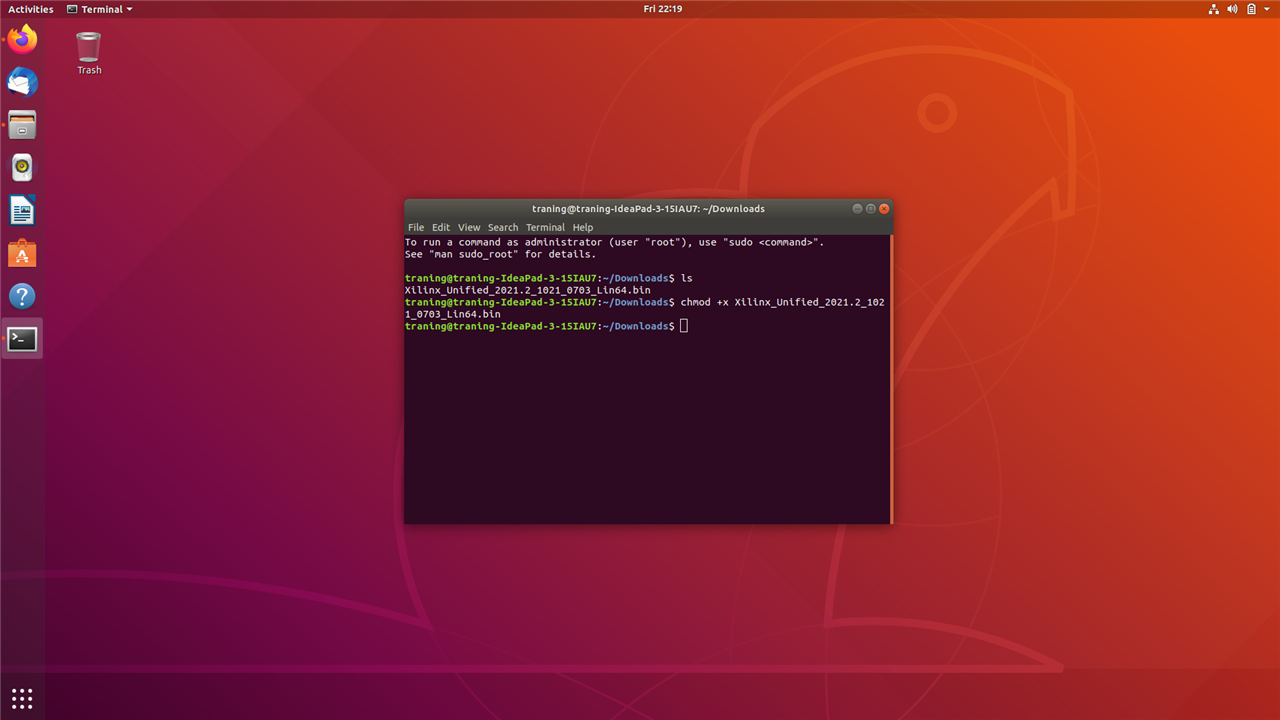Open the File menu in Terminal

pyautogui.click(x=416, y=227)
